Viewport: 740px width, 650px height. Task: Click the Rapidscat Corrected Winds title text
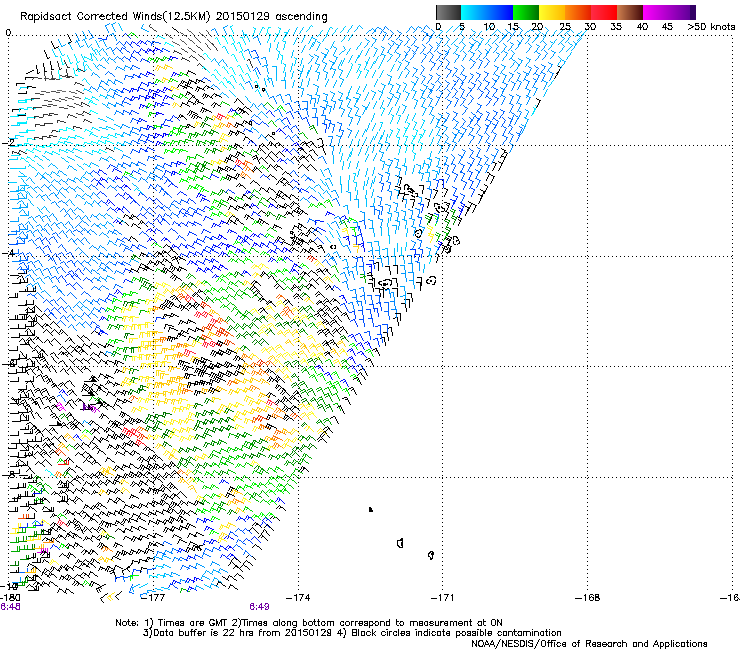[174, 16]
